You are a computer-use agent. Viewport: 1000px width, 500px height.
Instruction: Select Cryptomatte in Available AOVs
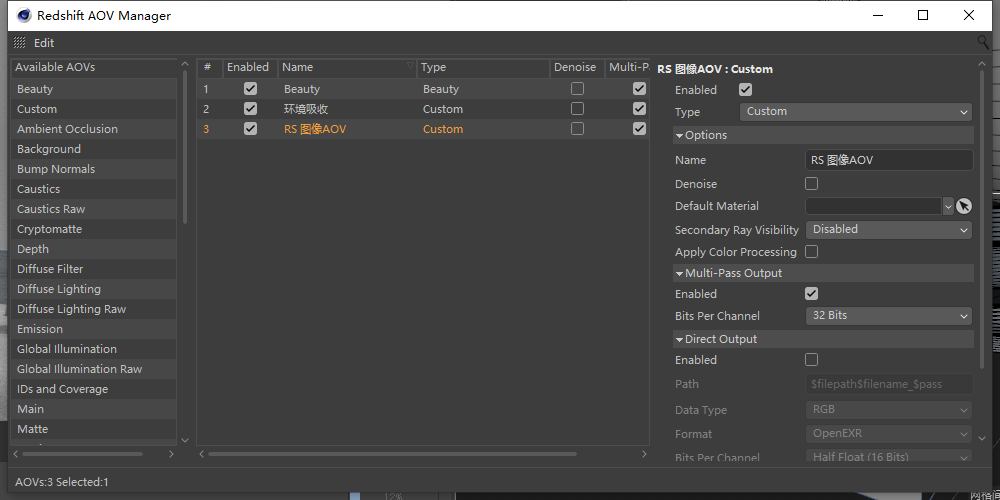click(94, 229)
